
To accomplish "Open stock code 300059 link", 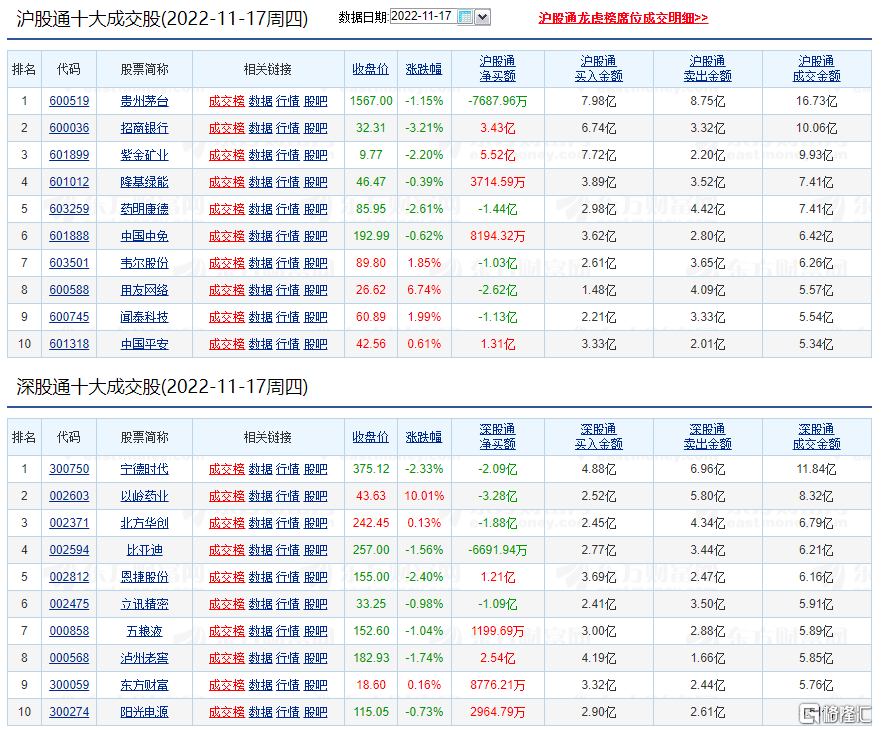I will (69, 684).
